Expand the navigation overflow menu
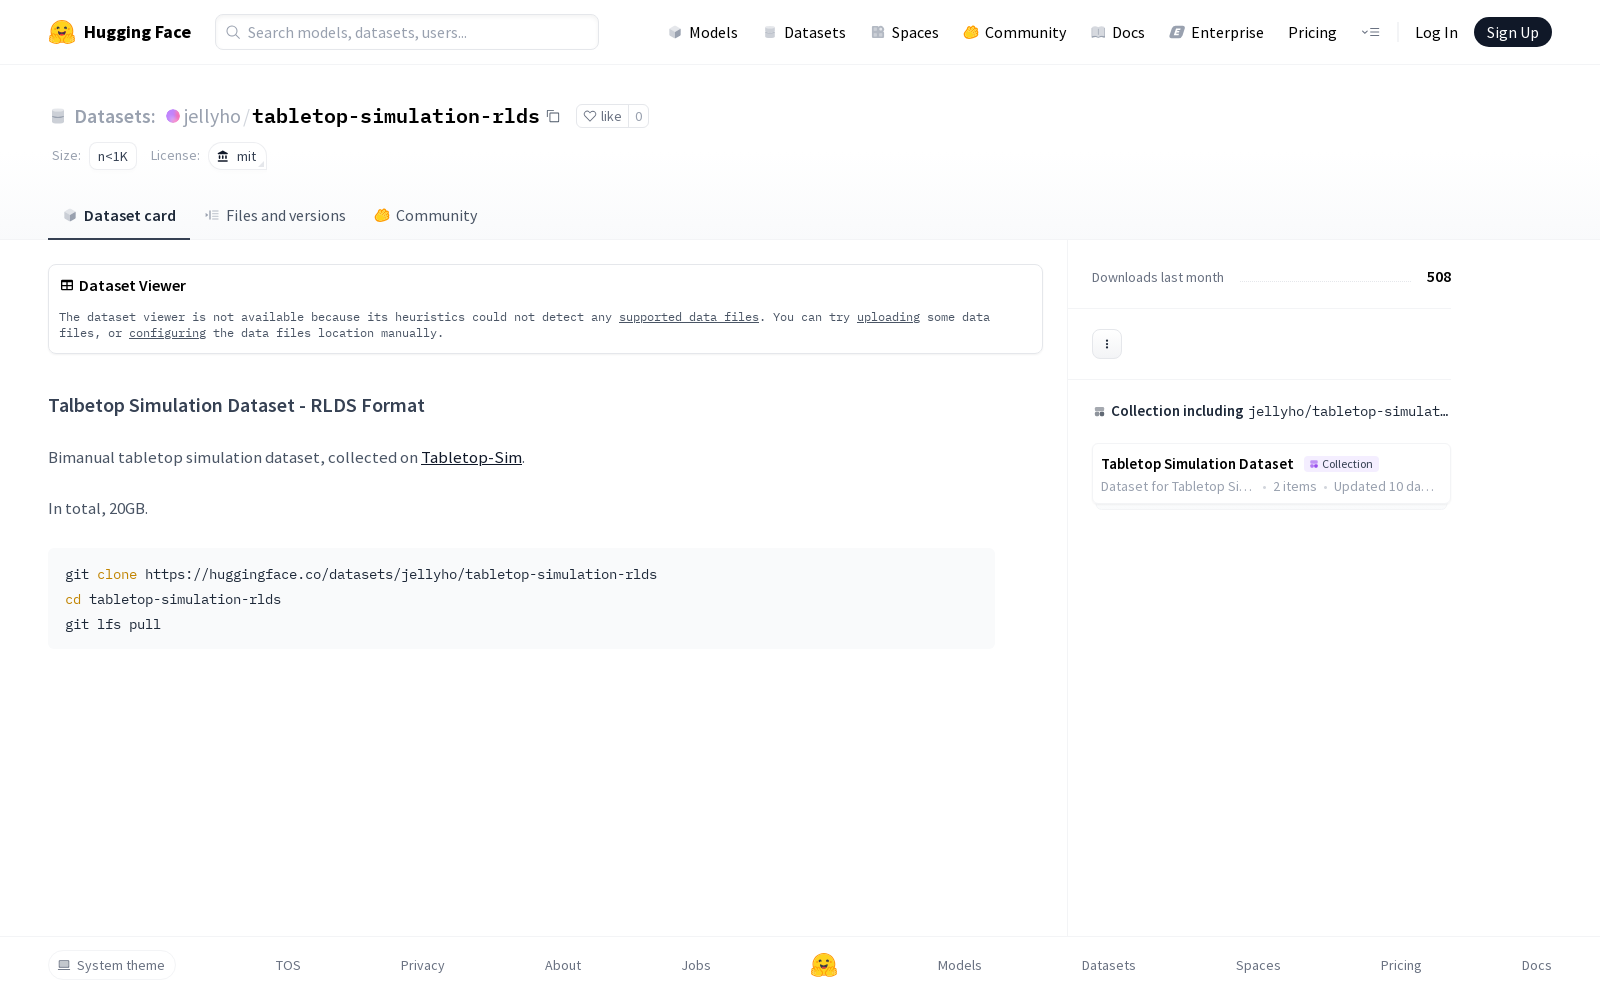 pyautogui.click(x=1370, y=32)
